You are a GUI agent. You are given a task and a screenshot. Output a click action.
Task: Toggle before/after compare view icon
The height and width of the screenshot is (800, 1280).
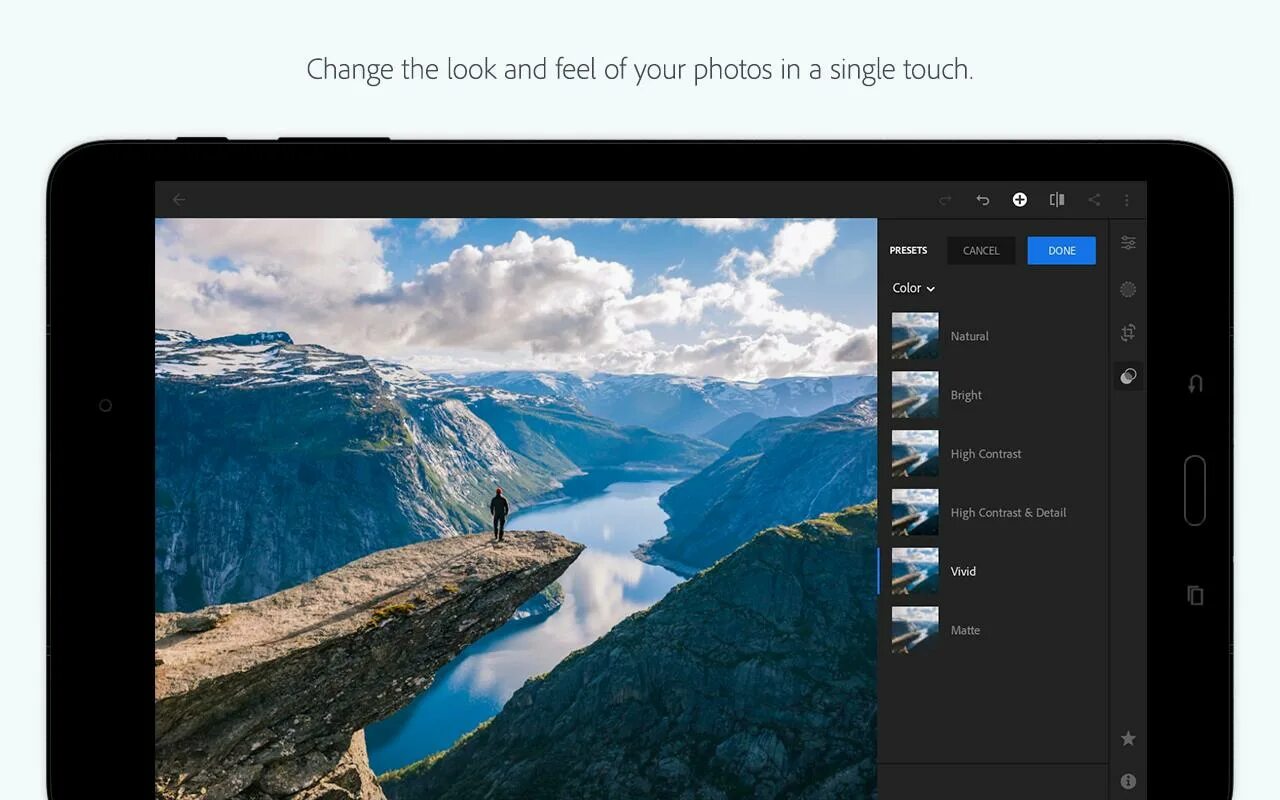click(1057, 200)
